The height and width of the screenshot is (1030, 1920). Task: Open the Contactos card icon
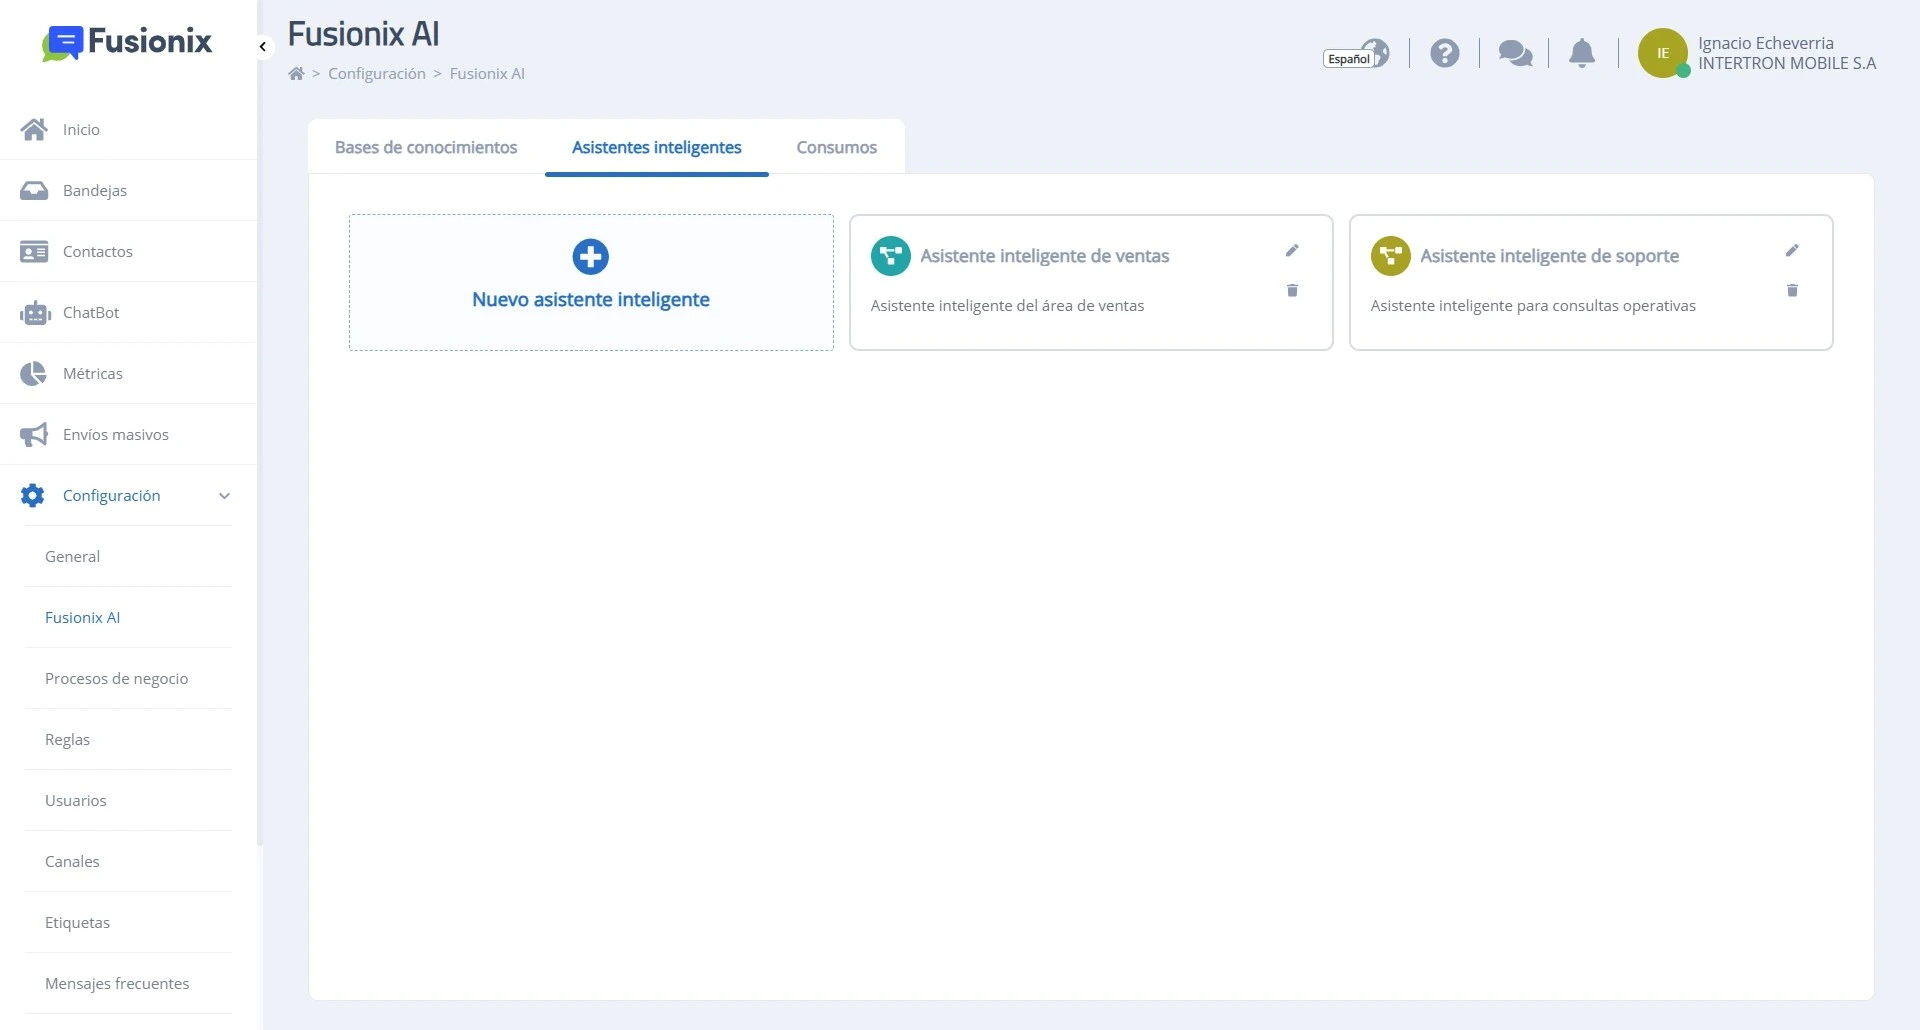click(34, 251)
